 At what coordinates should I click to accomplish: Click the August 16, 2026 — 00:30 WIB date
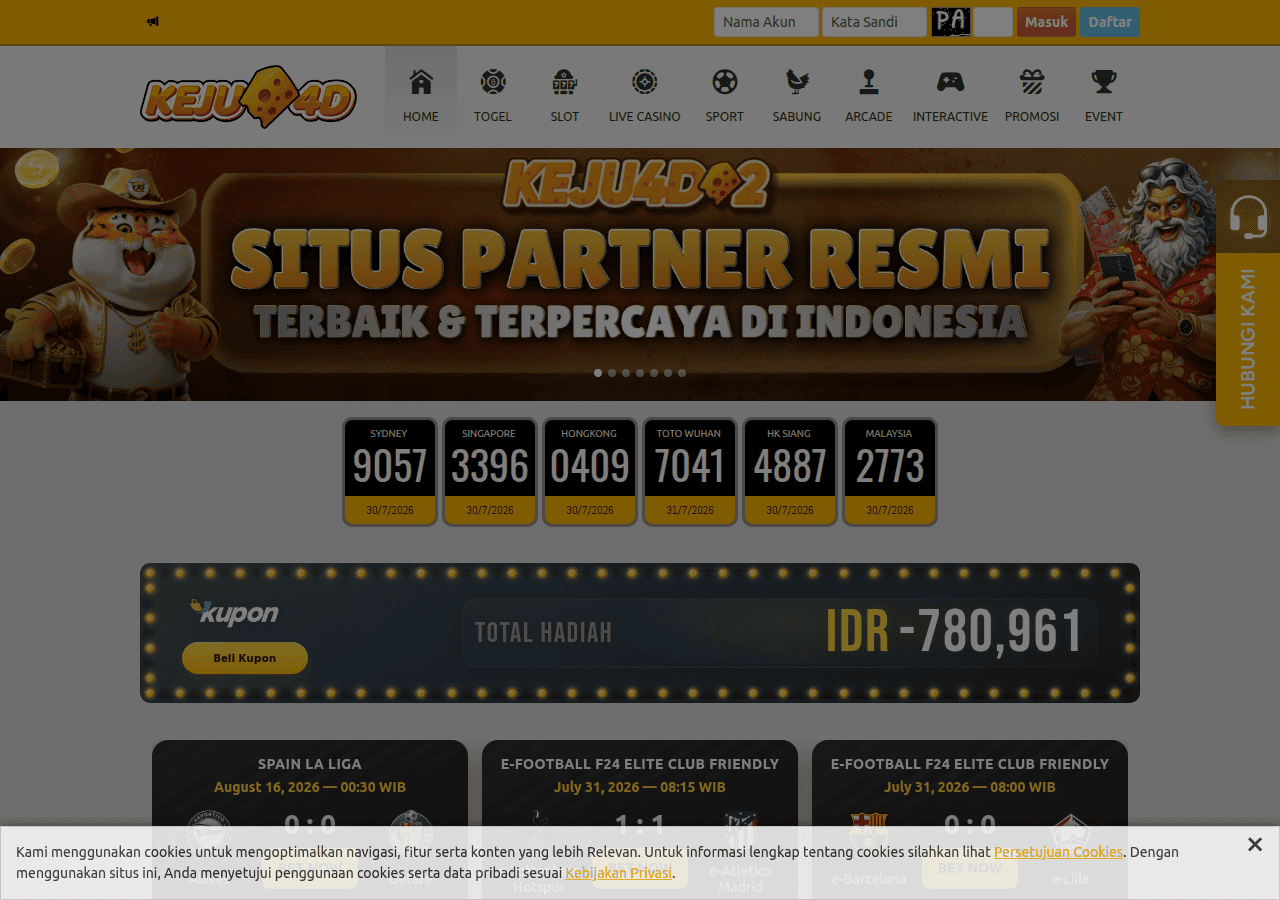[x=310, y=787]
